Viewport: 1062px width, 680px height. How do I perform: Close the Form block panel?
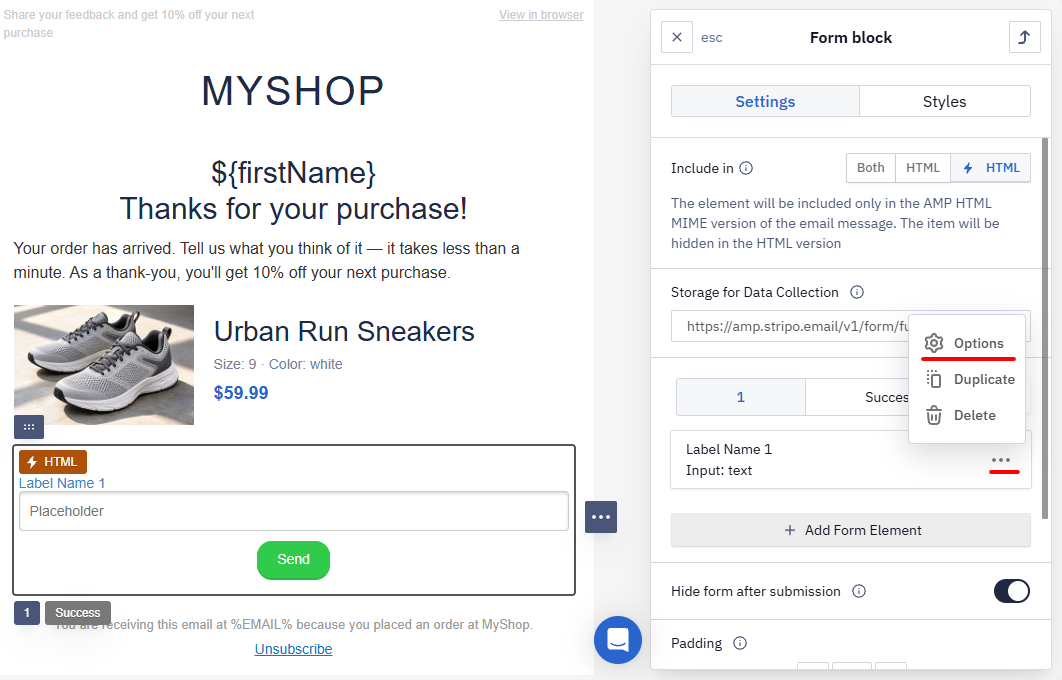(677, 37)
